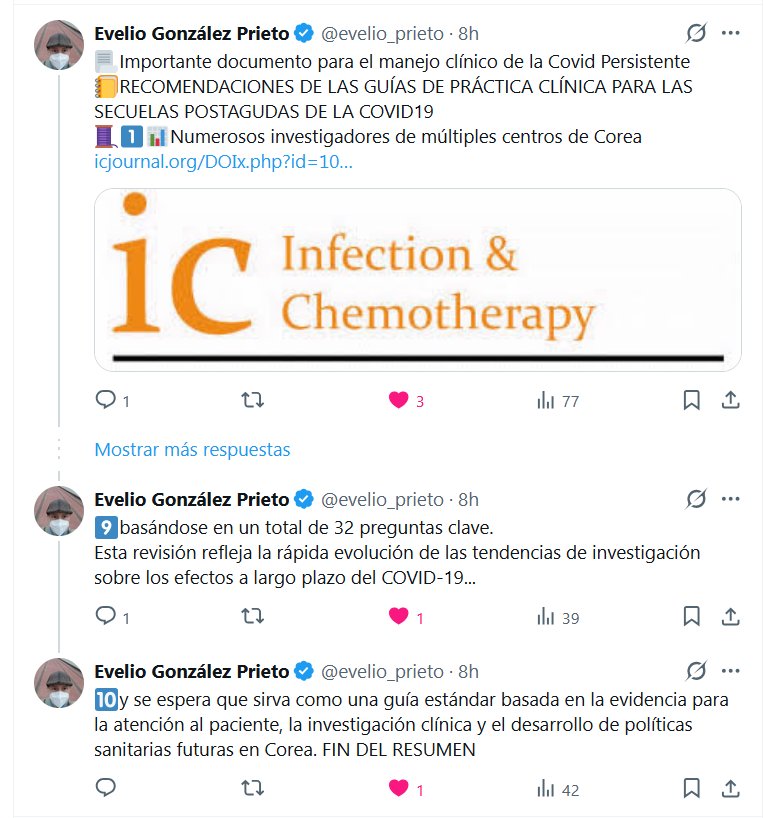Like the first tweet with 3 likes

click(399, 400)
